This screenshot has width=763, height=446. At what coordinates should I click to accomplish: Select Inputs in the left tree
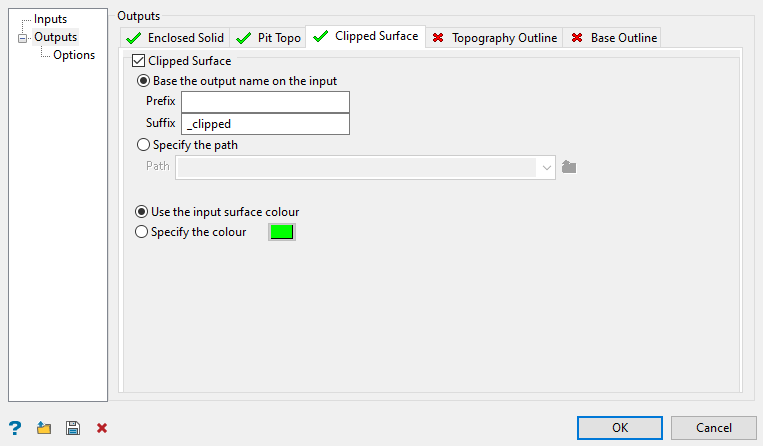51,19
